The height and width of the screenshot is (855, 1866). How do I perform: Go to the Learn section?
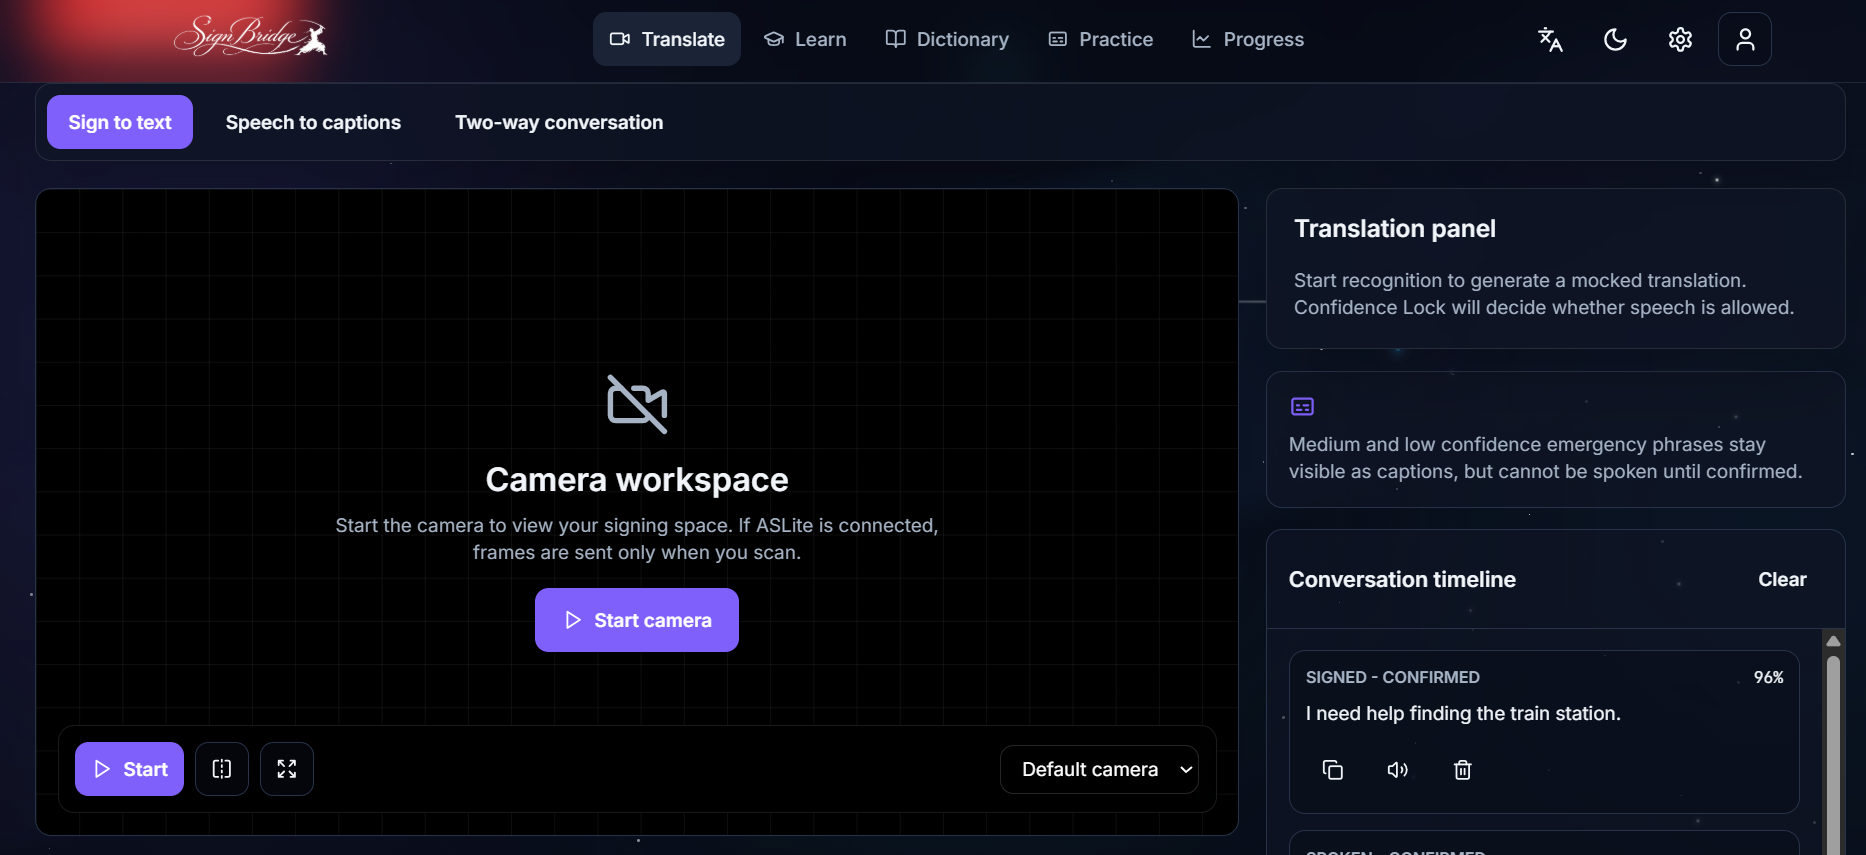click(805, 39)
